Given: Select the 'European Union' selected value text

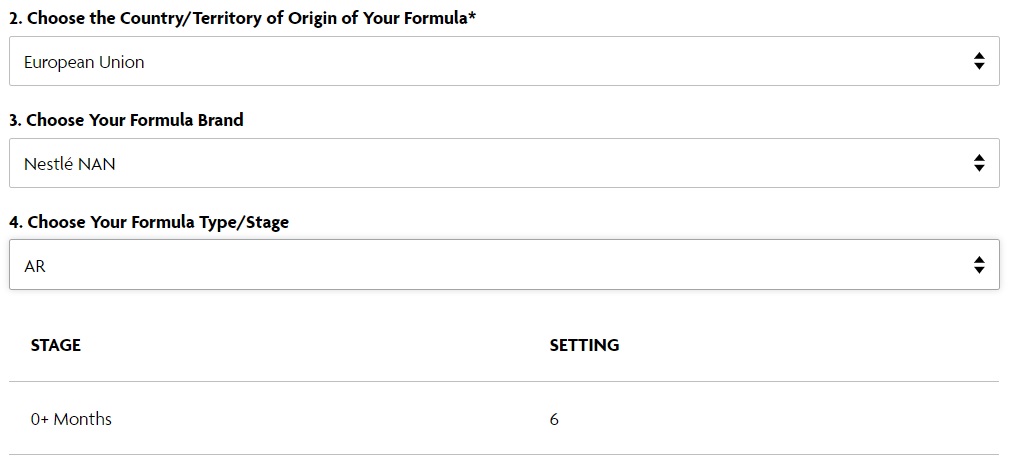Looking at the screenshot, I should click(84, 63).
